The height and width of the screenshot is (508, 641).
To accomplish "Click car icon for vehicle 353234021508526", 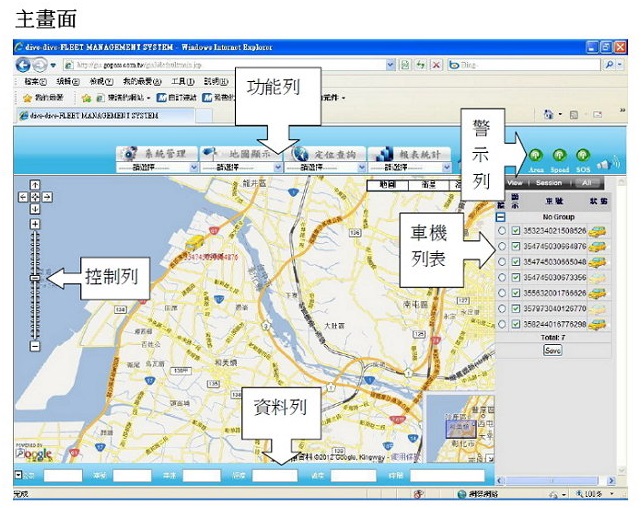I will pos(597,231).
